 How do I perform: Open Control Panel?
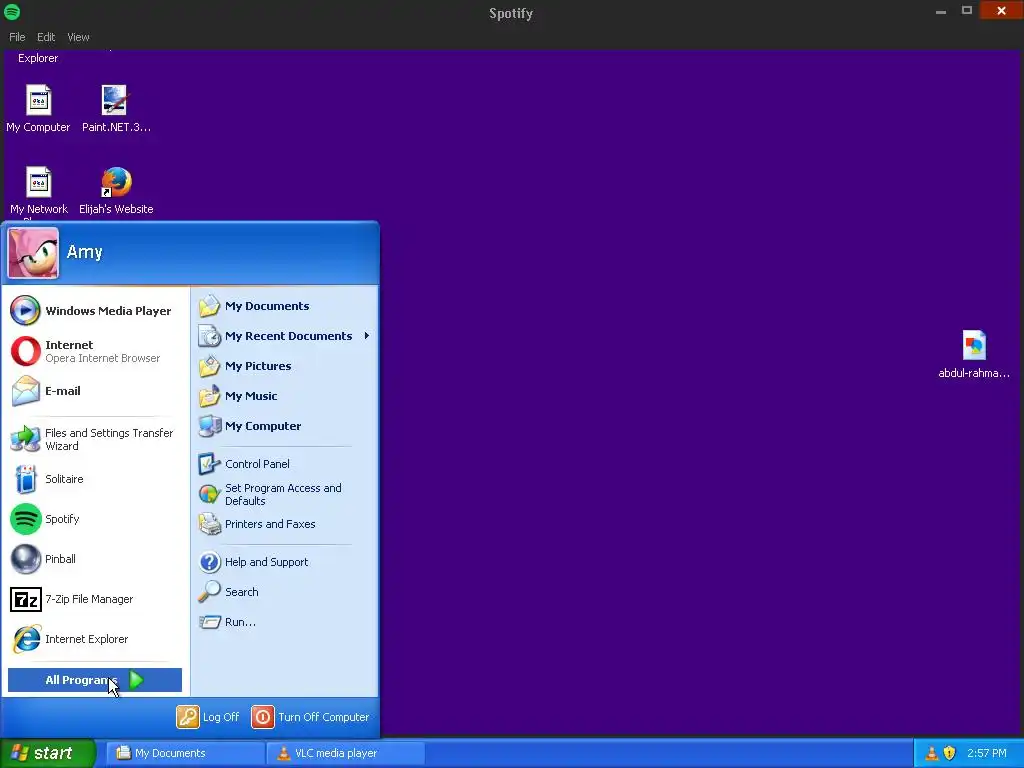285,464
